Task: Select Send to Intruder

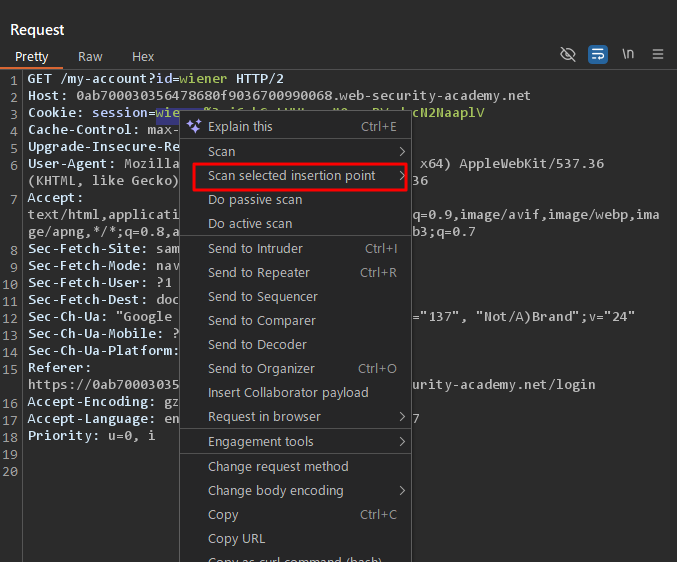Action: pyautogui.click(x=295, y=249)
